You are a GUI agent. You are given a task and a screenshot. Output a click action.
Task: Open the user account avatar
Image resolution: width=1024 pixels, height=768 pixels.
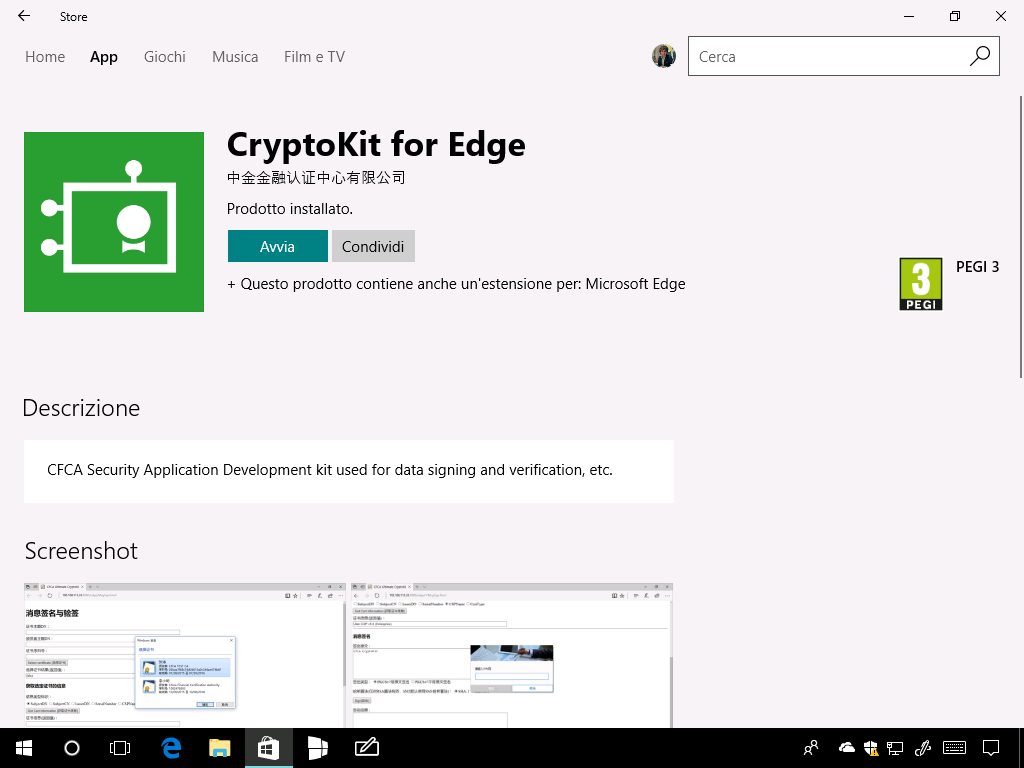tap(664, 56)
